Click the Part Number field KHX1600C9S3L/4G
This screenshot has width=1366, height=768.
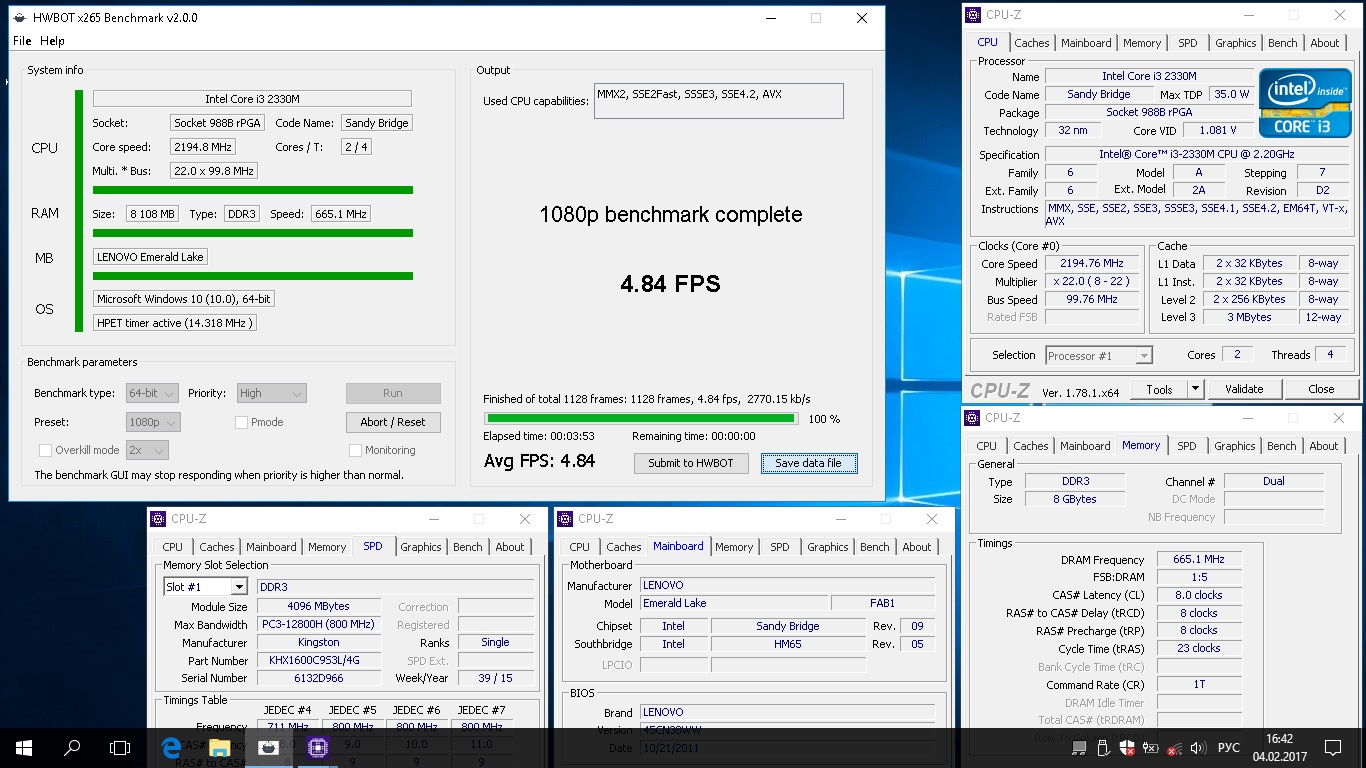[x=319, y=661]
